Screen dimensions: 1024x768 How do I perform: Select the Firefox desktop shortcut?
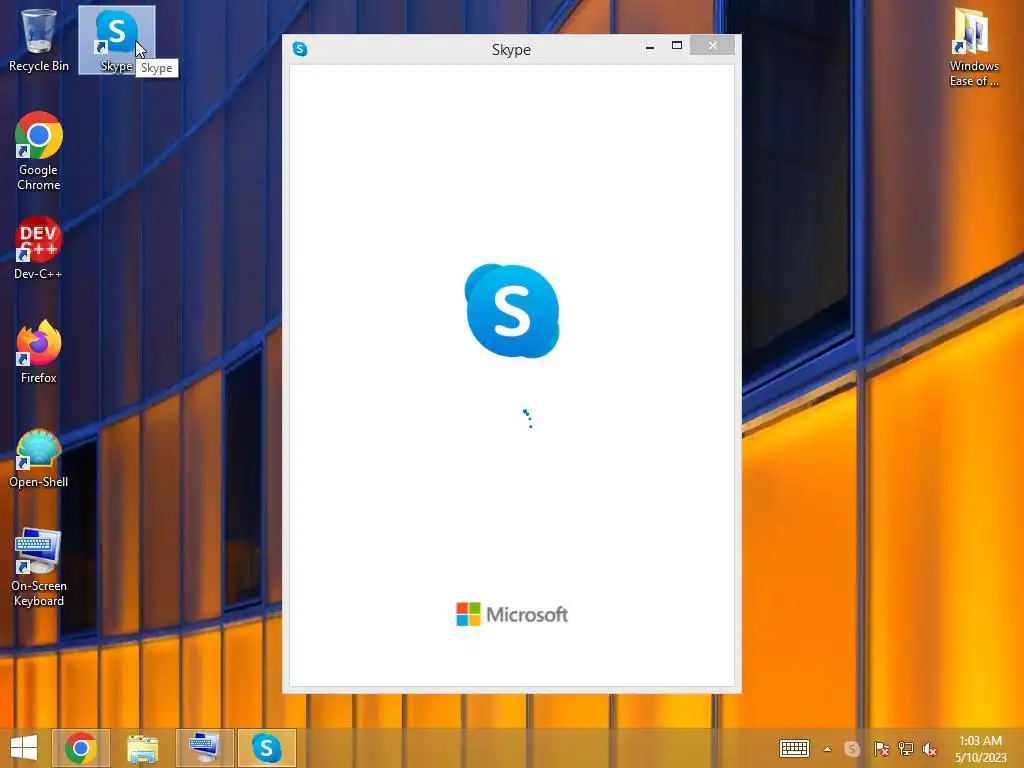[x=39, y=352]
